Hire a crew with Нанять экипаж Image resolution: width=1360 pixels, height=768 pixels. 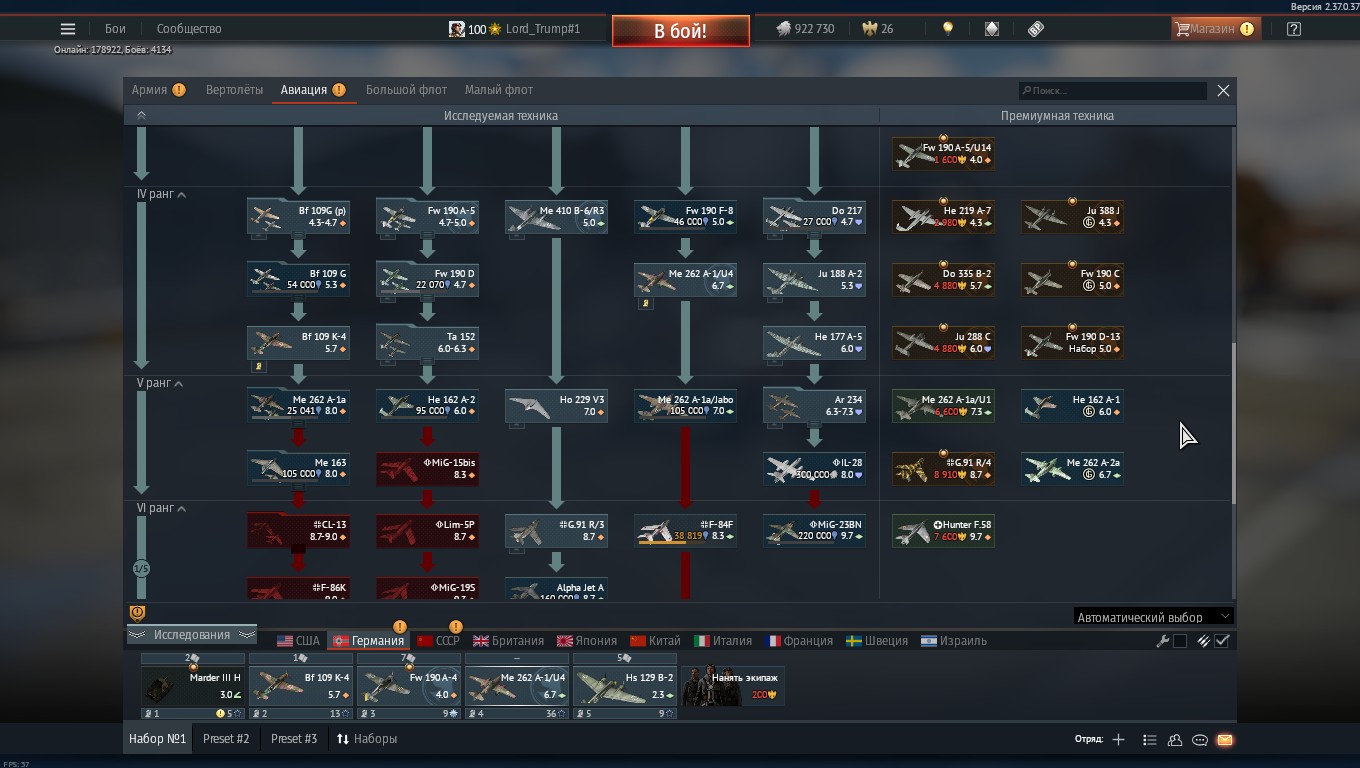pyautogui.click(x=733, y=685)
